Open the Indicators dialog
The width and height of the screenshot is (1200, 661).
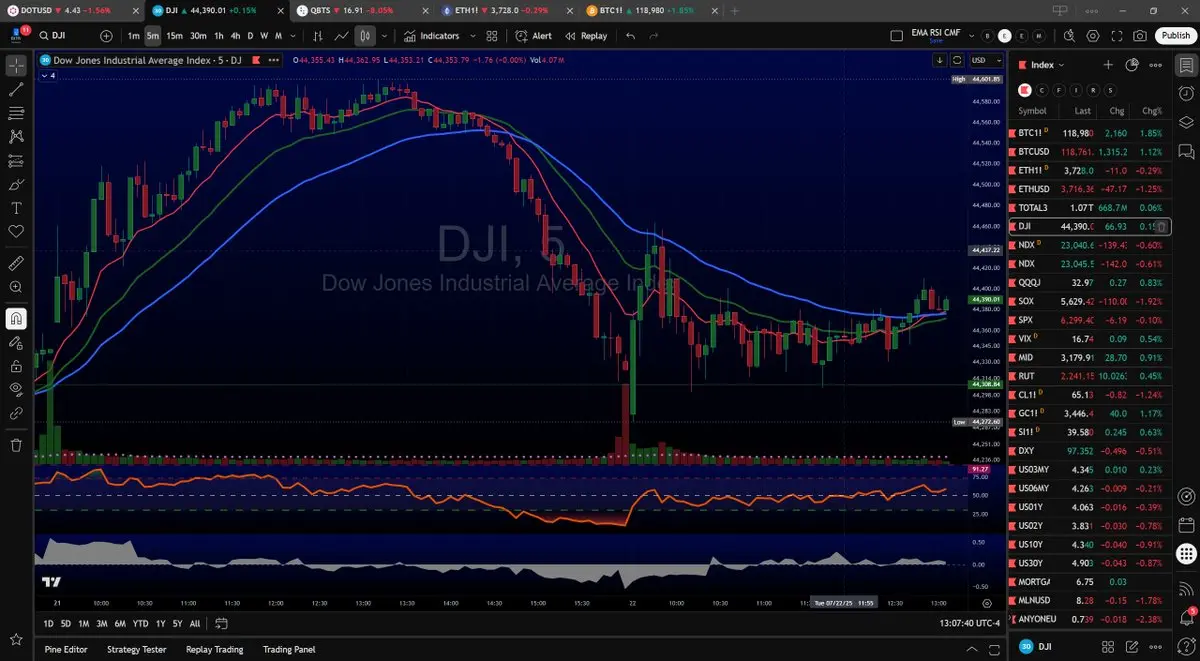(432, 36)
